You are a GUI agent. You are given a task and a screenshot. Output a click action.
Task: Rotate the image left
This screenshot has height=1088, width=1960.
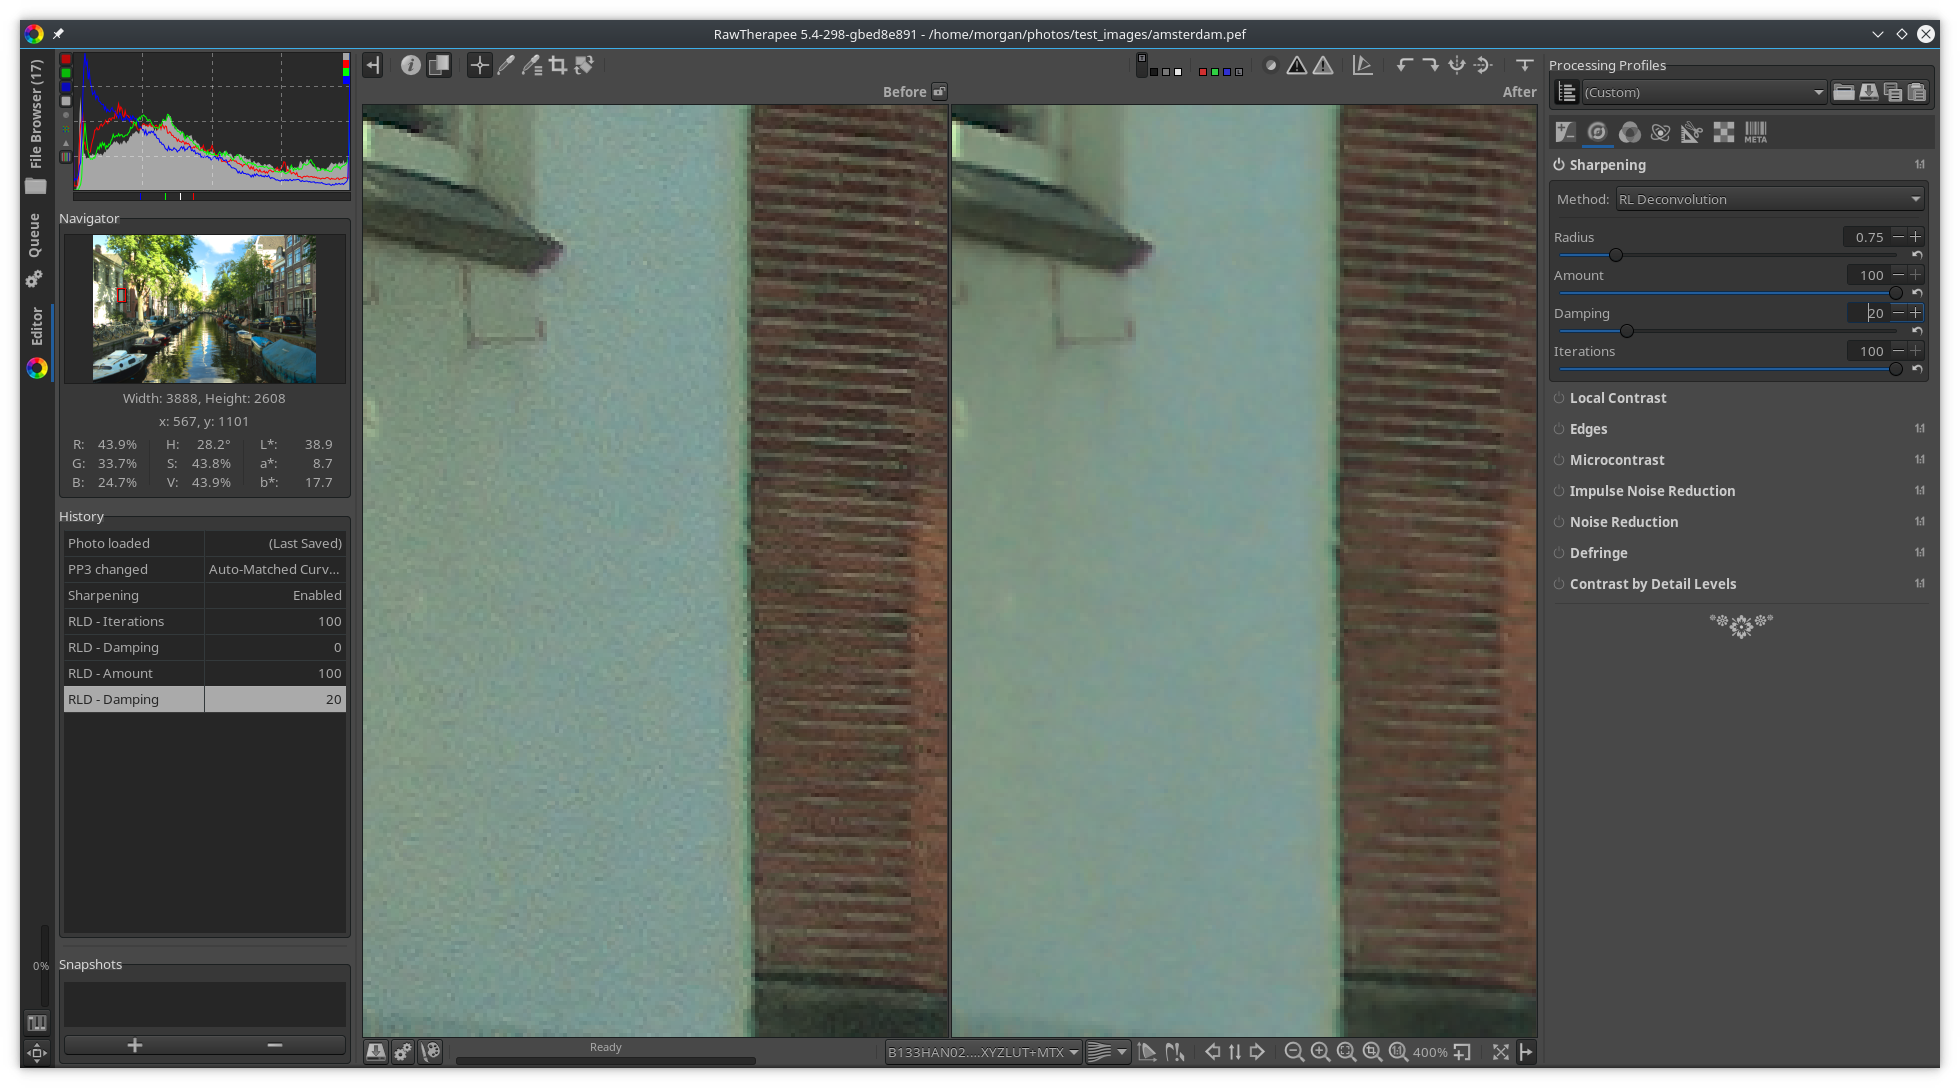(x=1405, y=66)
